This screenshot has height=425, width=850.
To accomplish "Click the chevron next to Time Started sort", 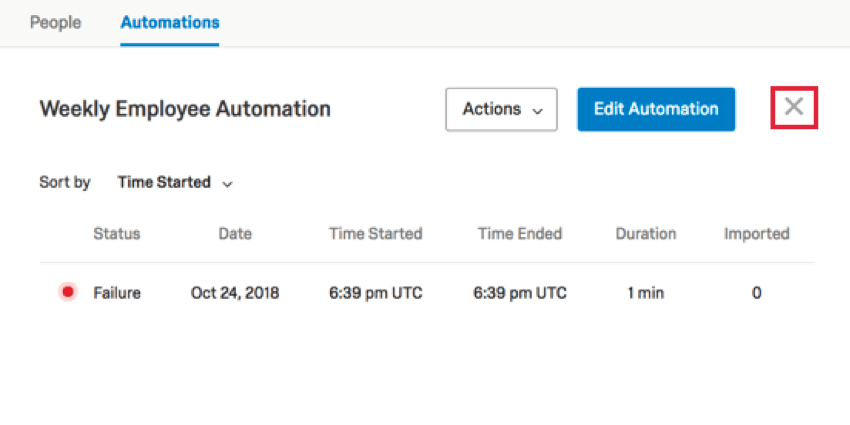I will point(228,184).
